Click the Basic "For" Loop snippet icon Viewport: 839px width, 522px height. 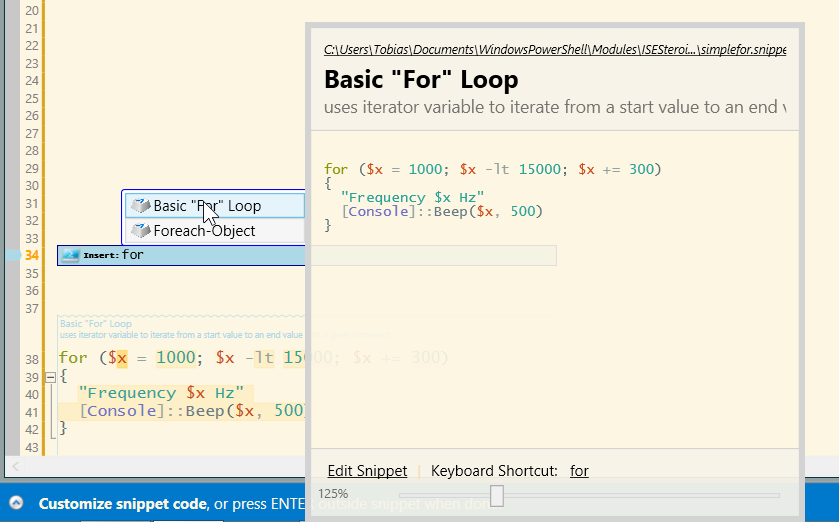click(x=140, y=206)
